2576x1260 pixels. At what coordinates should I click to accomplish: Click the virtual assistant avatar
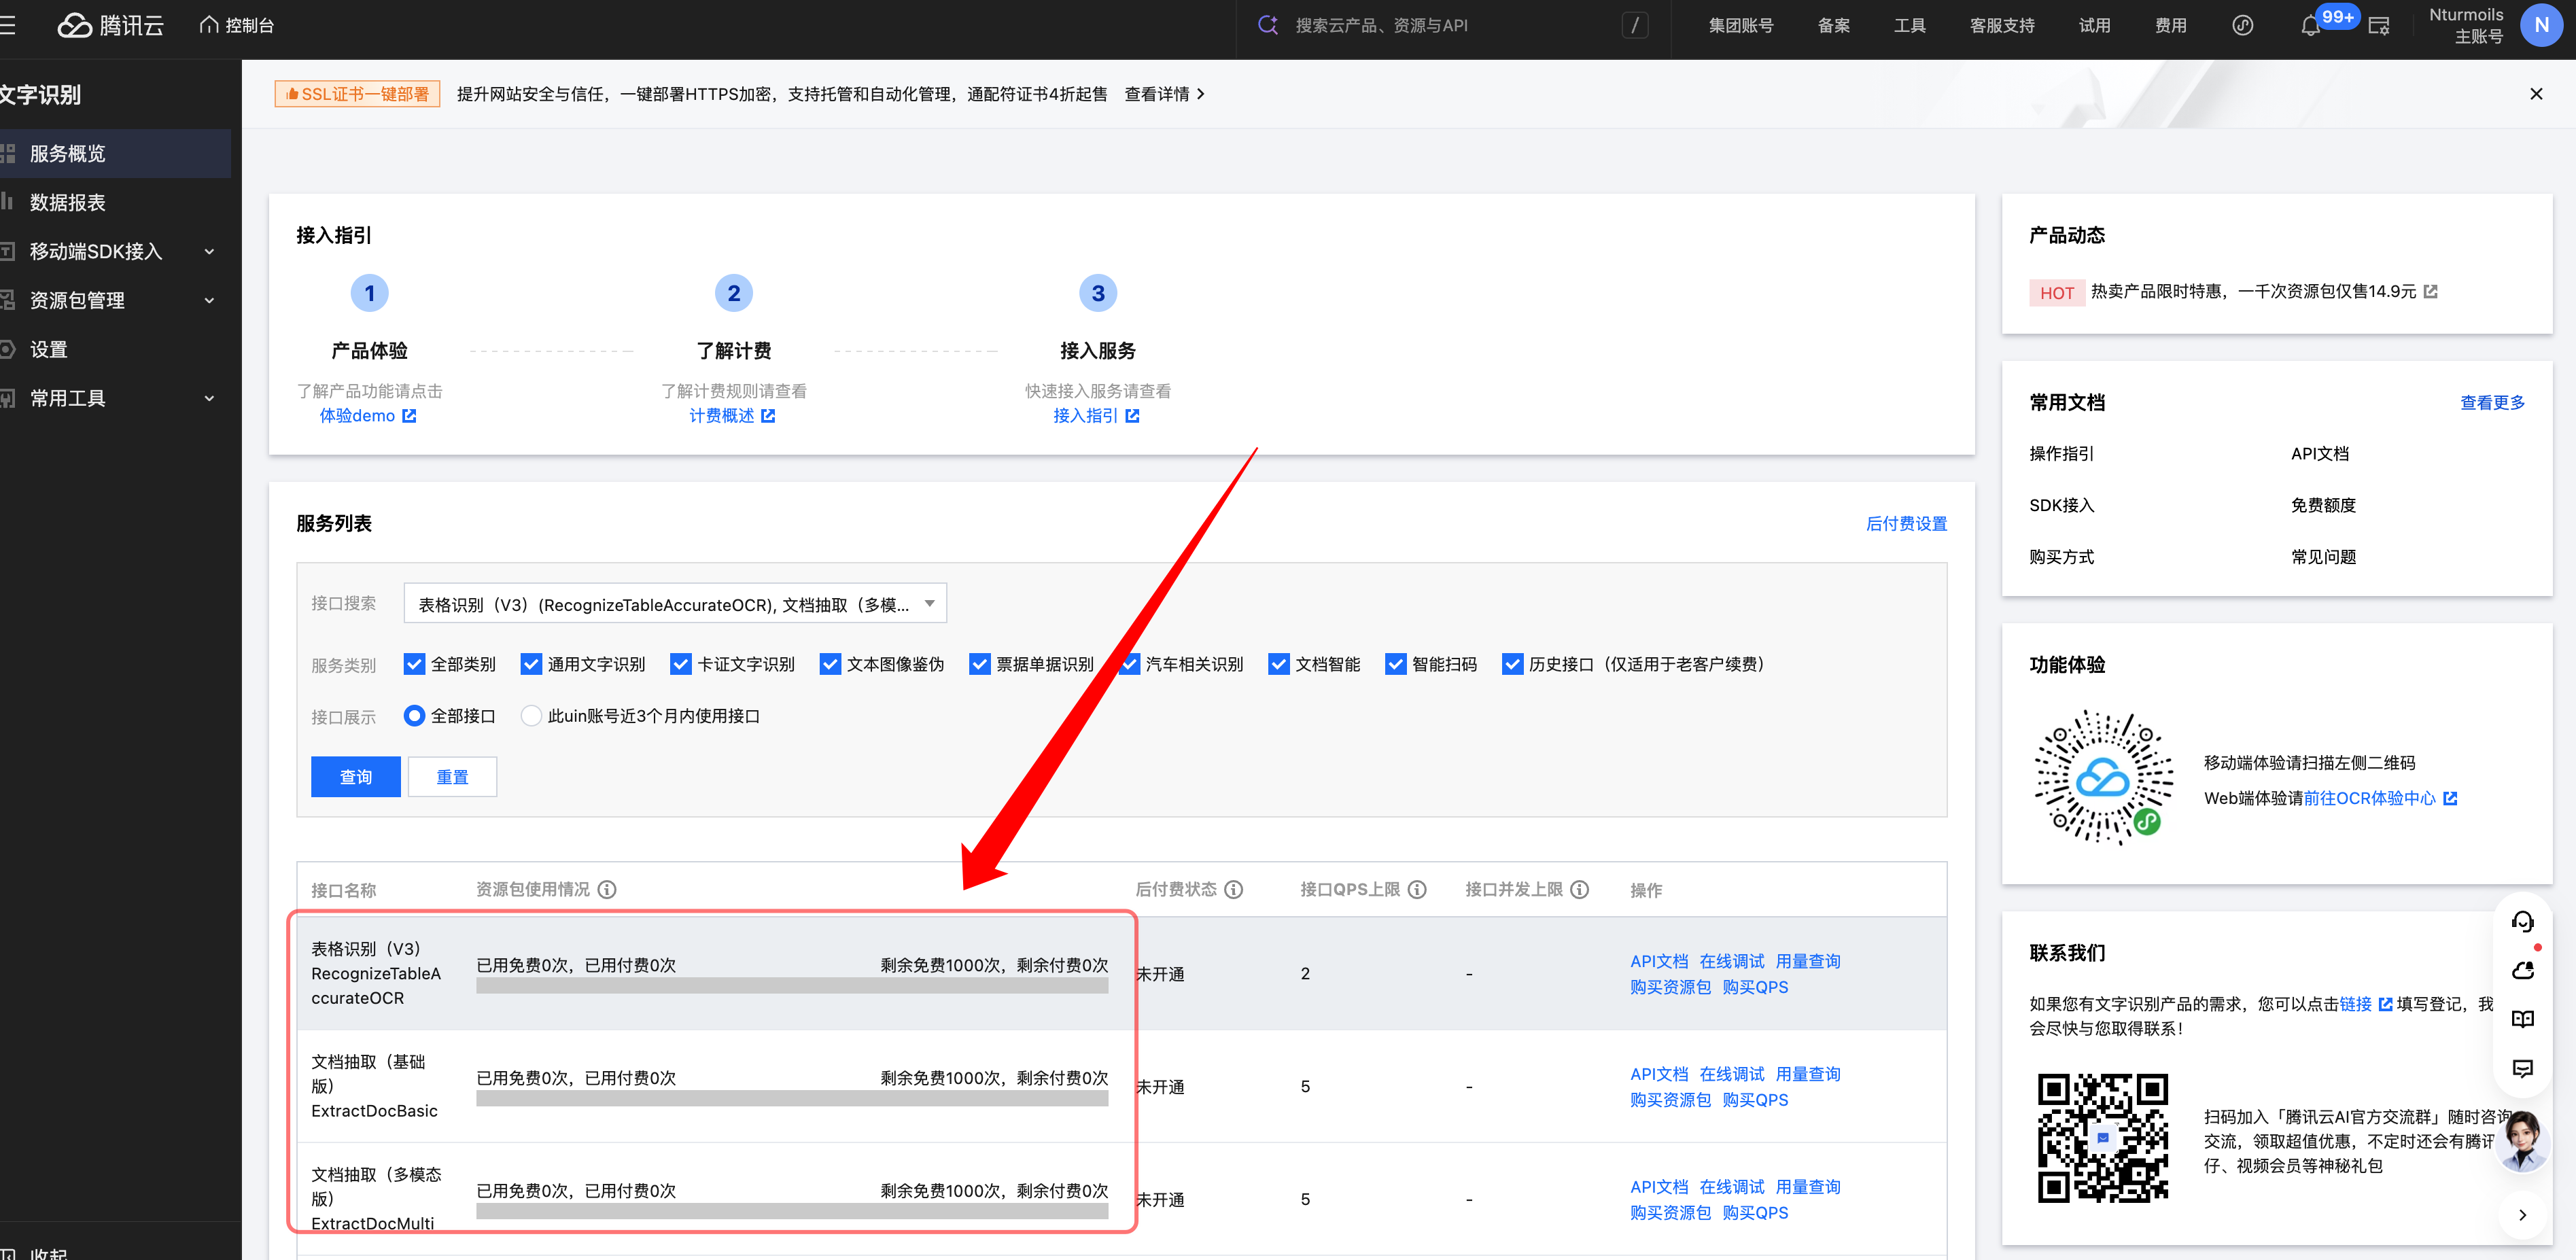tap(2522, 1141)
